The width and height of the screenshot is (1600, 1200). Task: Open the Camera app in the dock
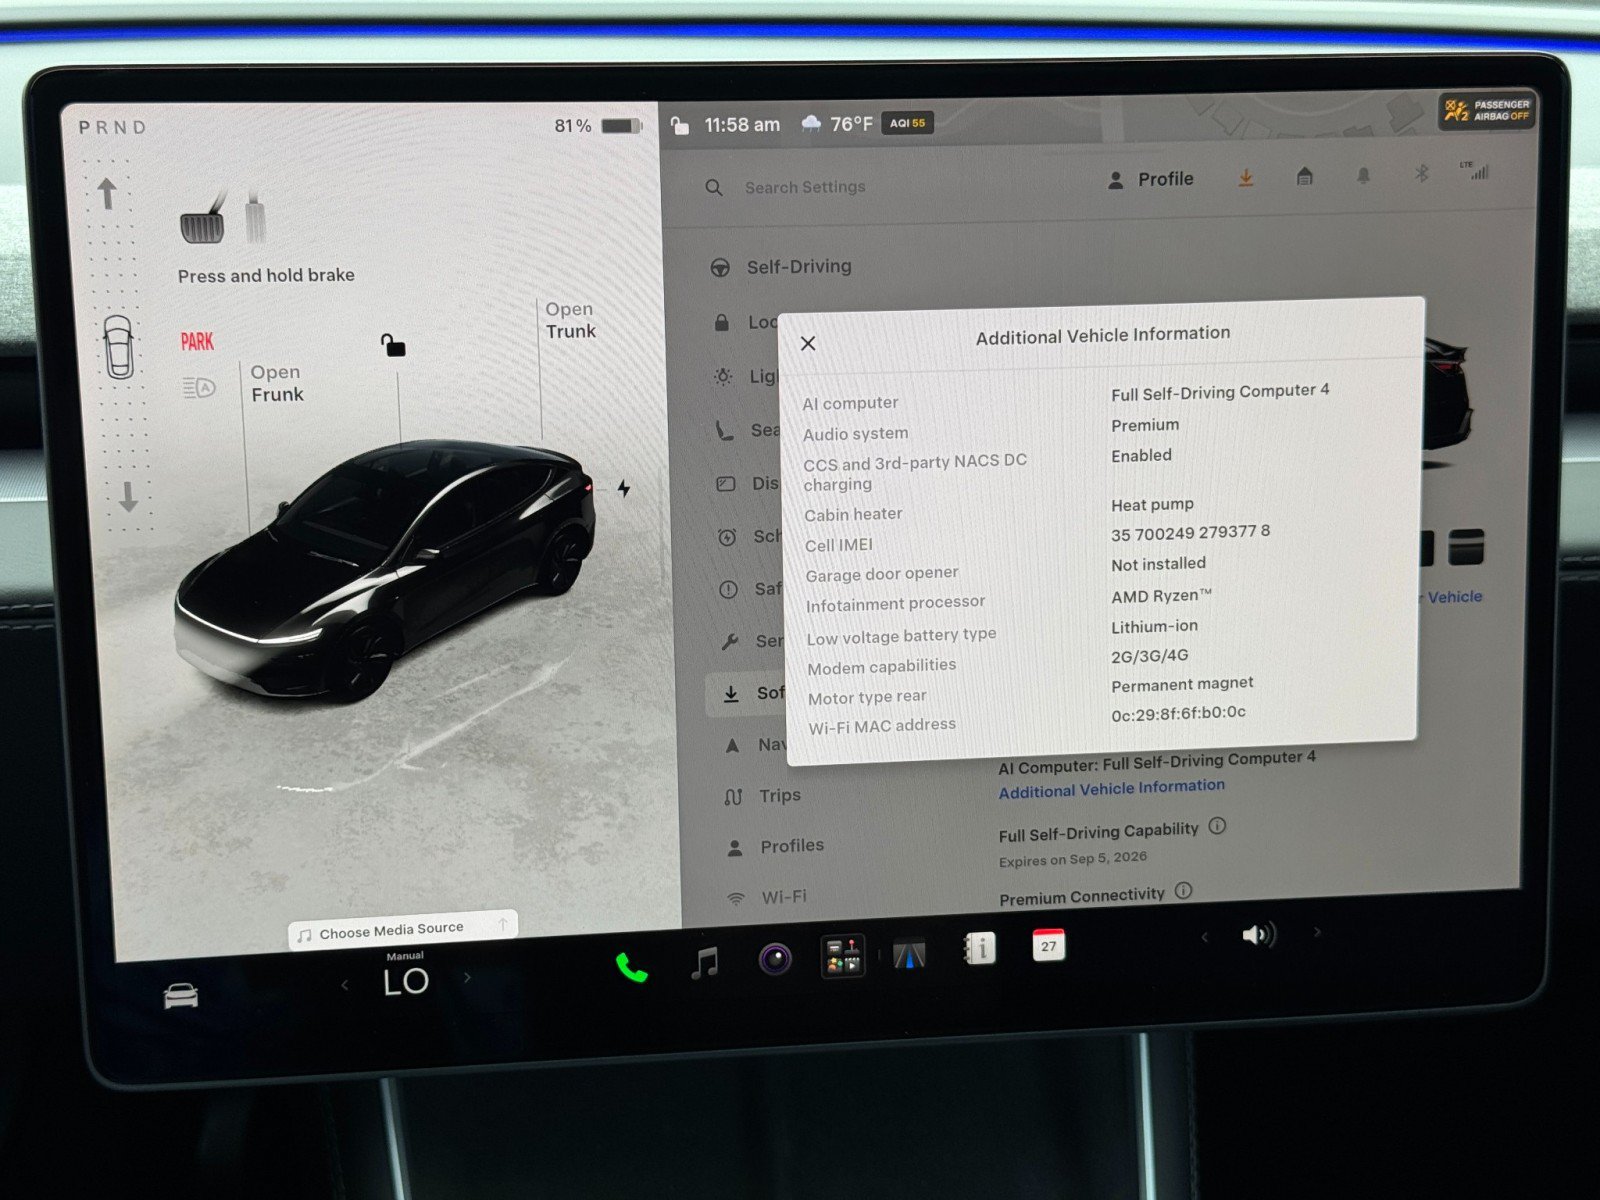[x=775, y=959]
